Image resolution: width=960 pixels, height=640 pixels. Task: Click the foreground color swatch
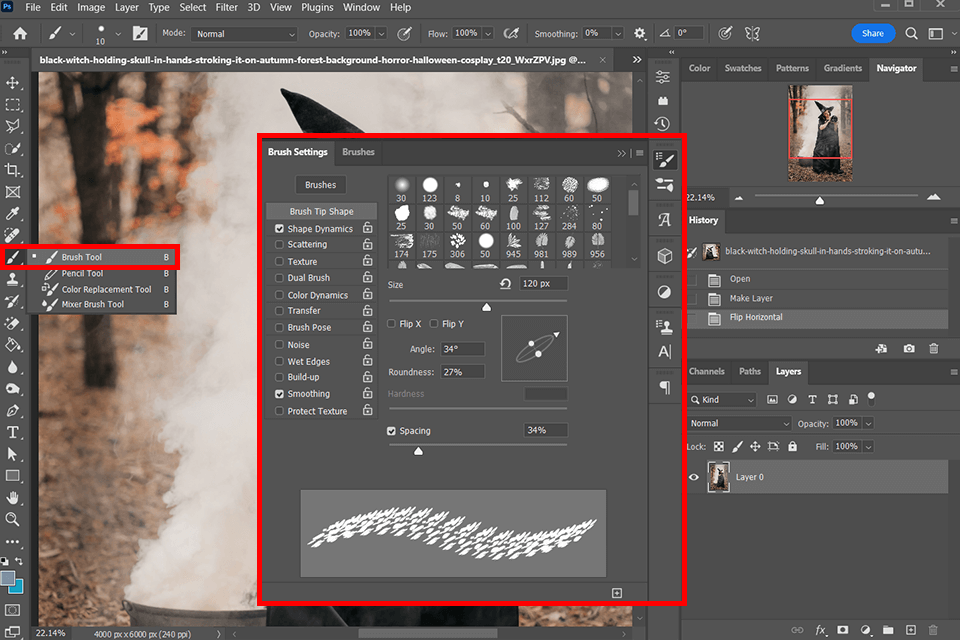(8, 579)
